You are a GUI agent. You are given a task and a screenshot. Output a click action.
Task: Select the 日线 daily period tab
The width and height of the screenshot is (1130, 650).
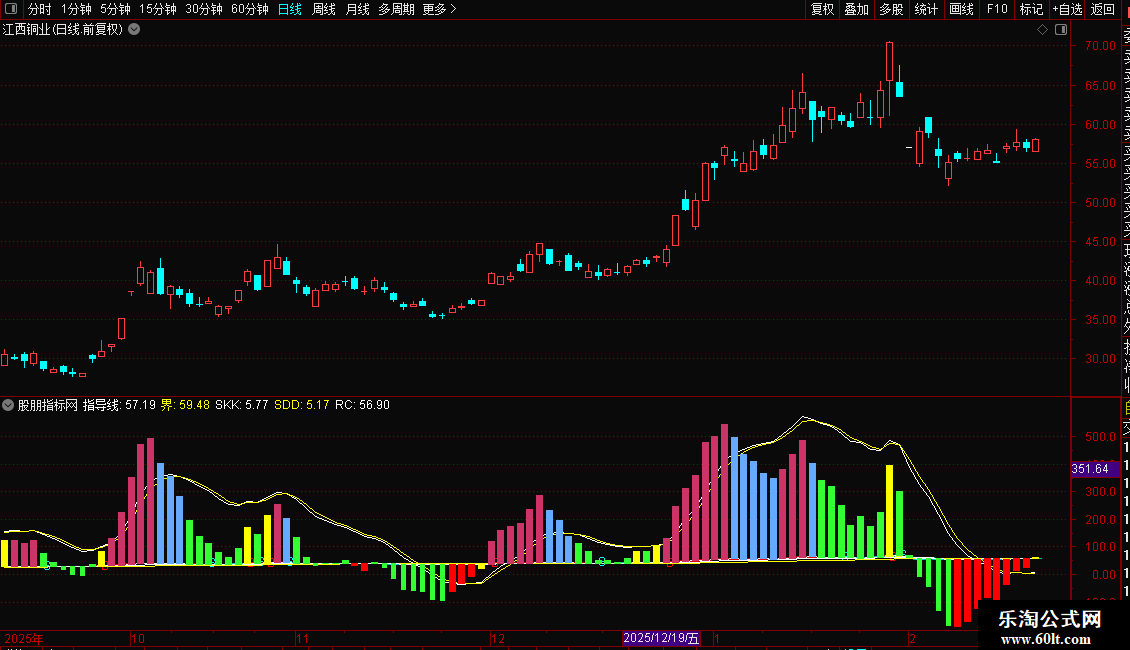290,9
